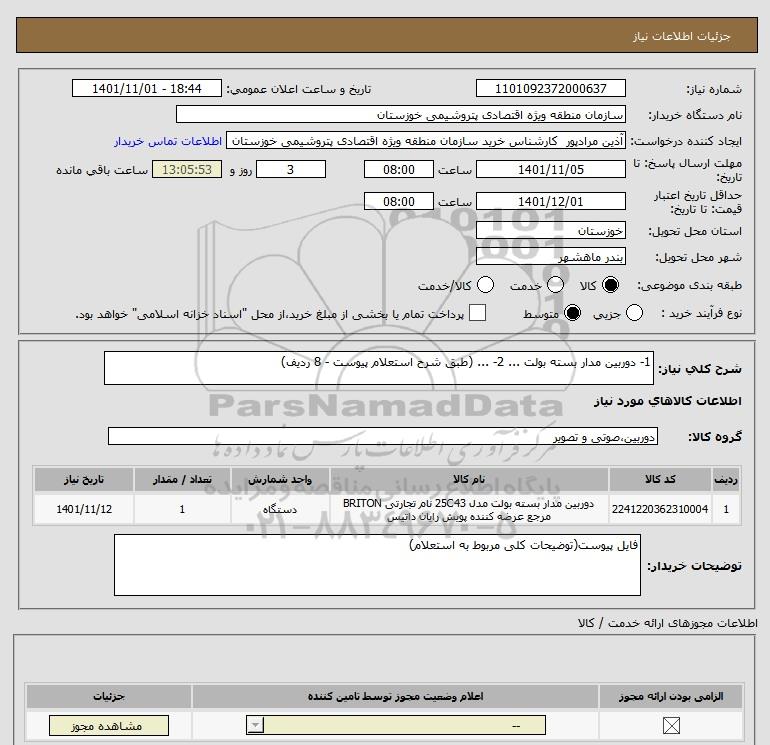The width and height of the screenshot is (770, 745).
Task: Click the announcement date field 1401/11/01 - 18:44
Action: 146,88
